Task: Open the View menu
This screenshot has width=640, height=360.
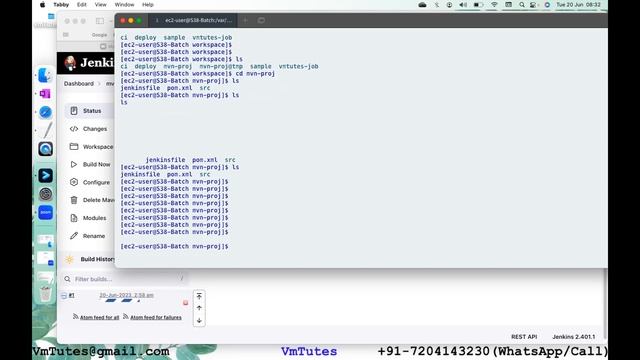Action: [x=100, y=5]
